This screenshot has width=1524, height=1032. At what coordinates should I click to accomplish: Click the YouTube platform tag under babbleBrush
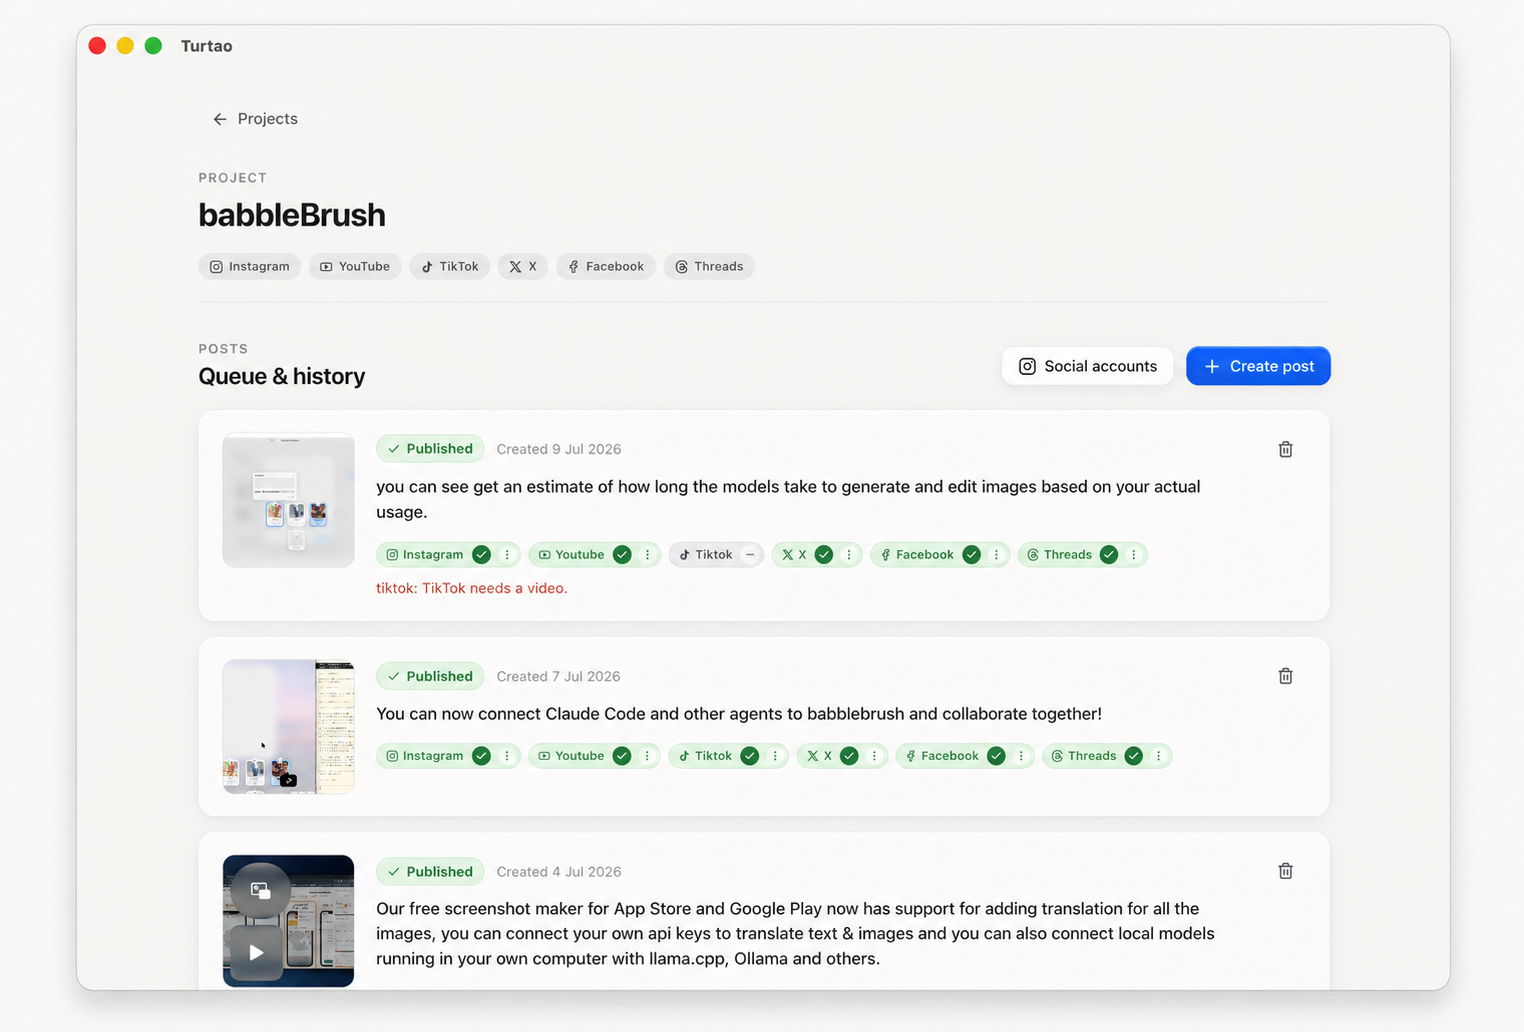click(x=355, y=267)
